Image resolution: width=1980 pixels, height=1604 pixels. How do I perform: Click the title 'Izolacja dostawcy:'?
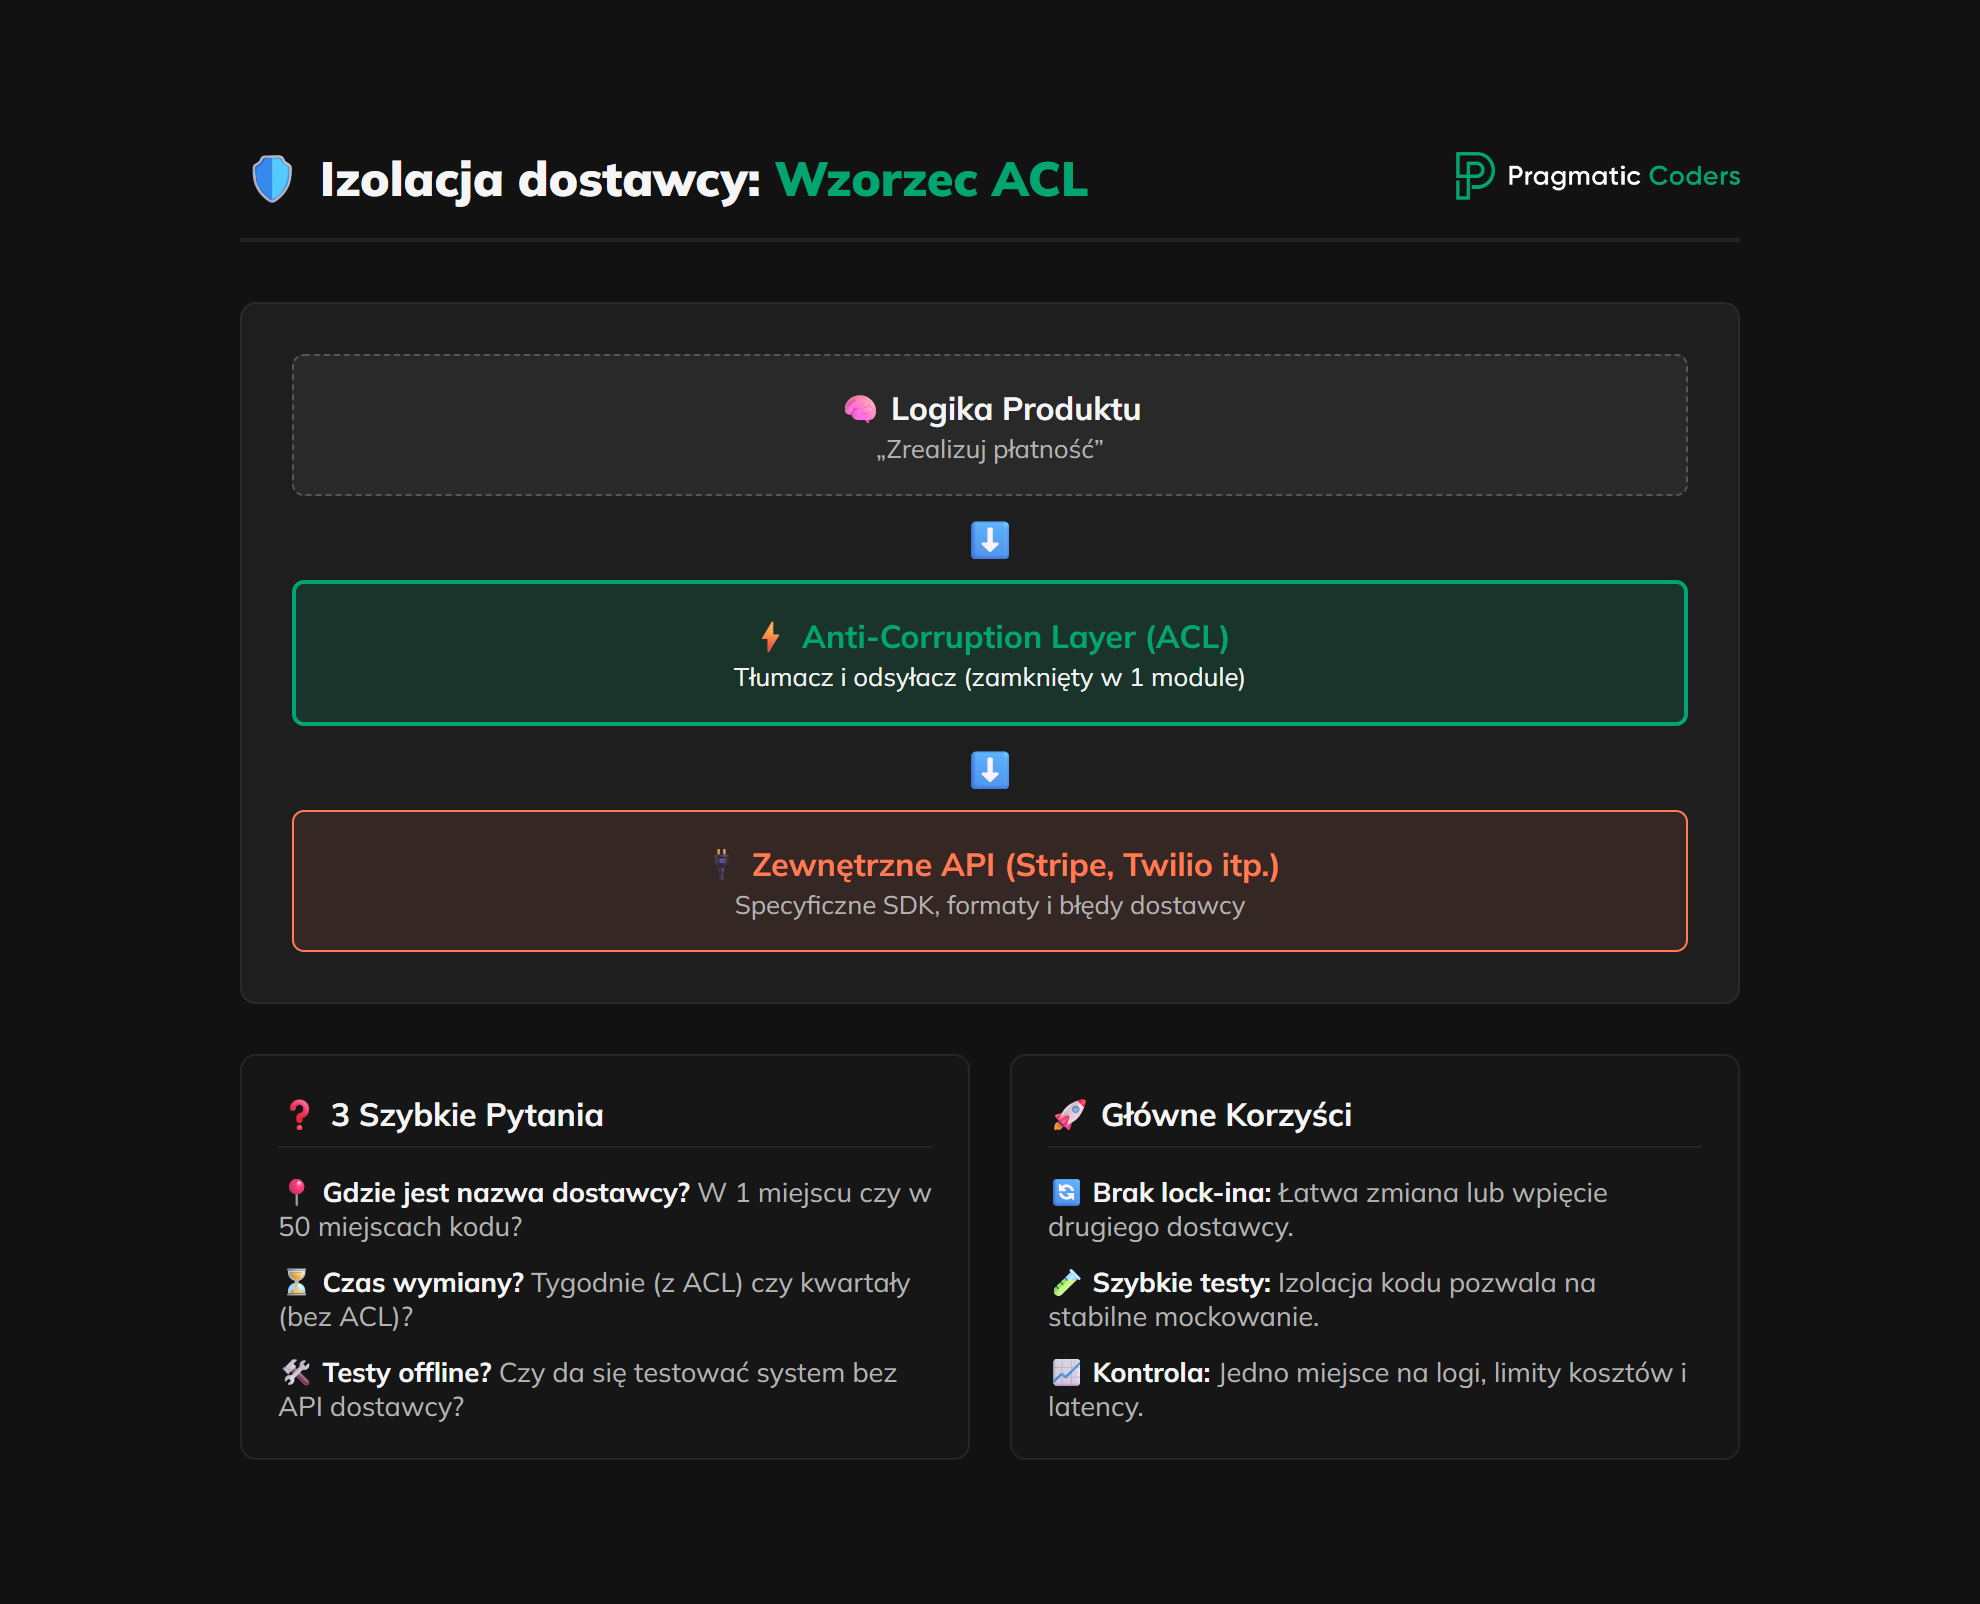(x=540, y=180)
